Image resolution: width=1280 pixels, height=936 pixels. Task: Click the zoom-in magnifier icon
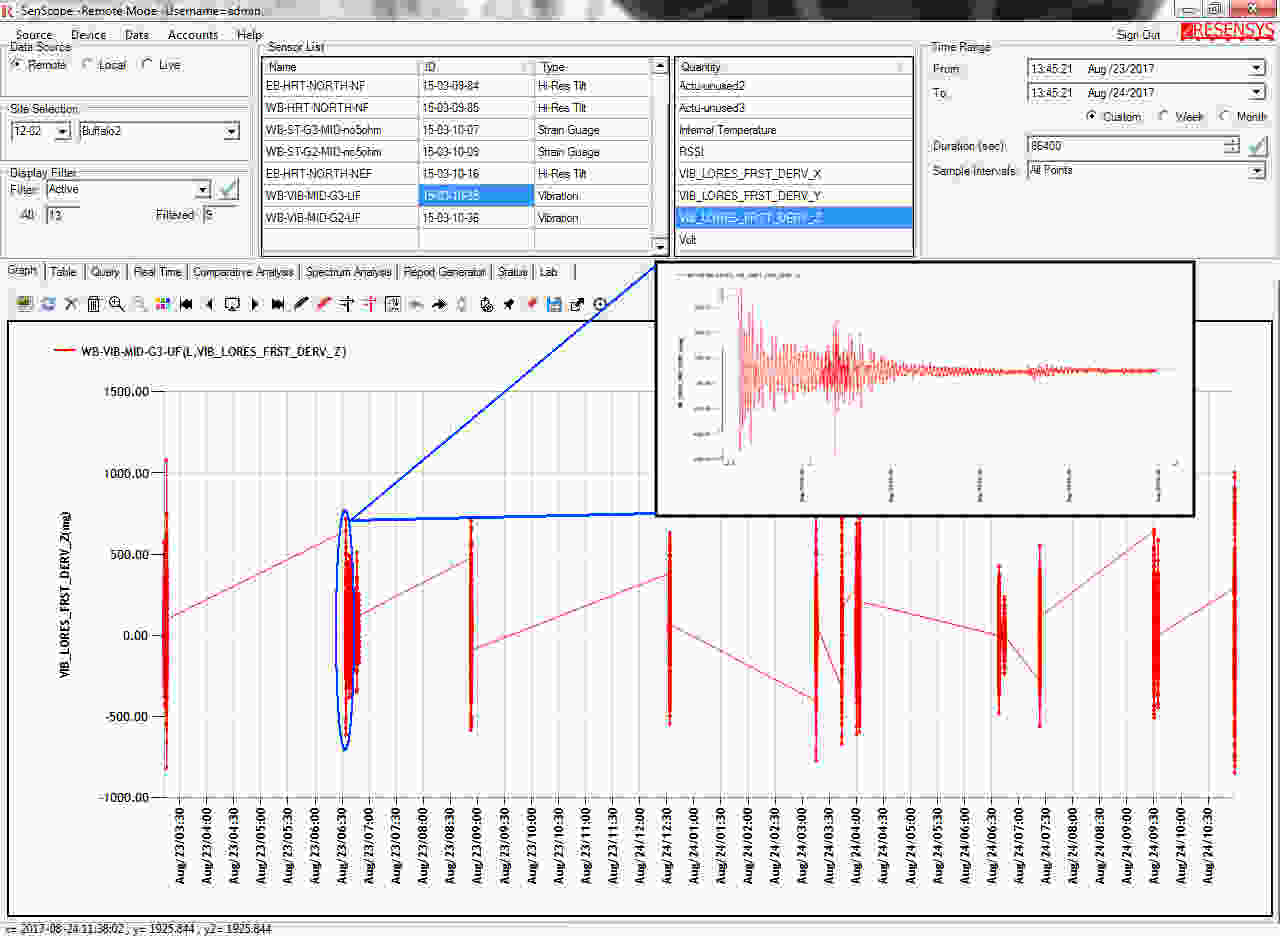[117, 303]
